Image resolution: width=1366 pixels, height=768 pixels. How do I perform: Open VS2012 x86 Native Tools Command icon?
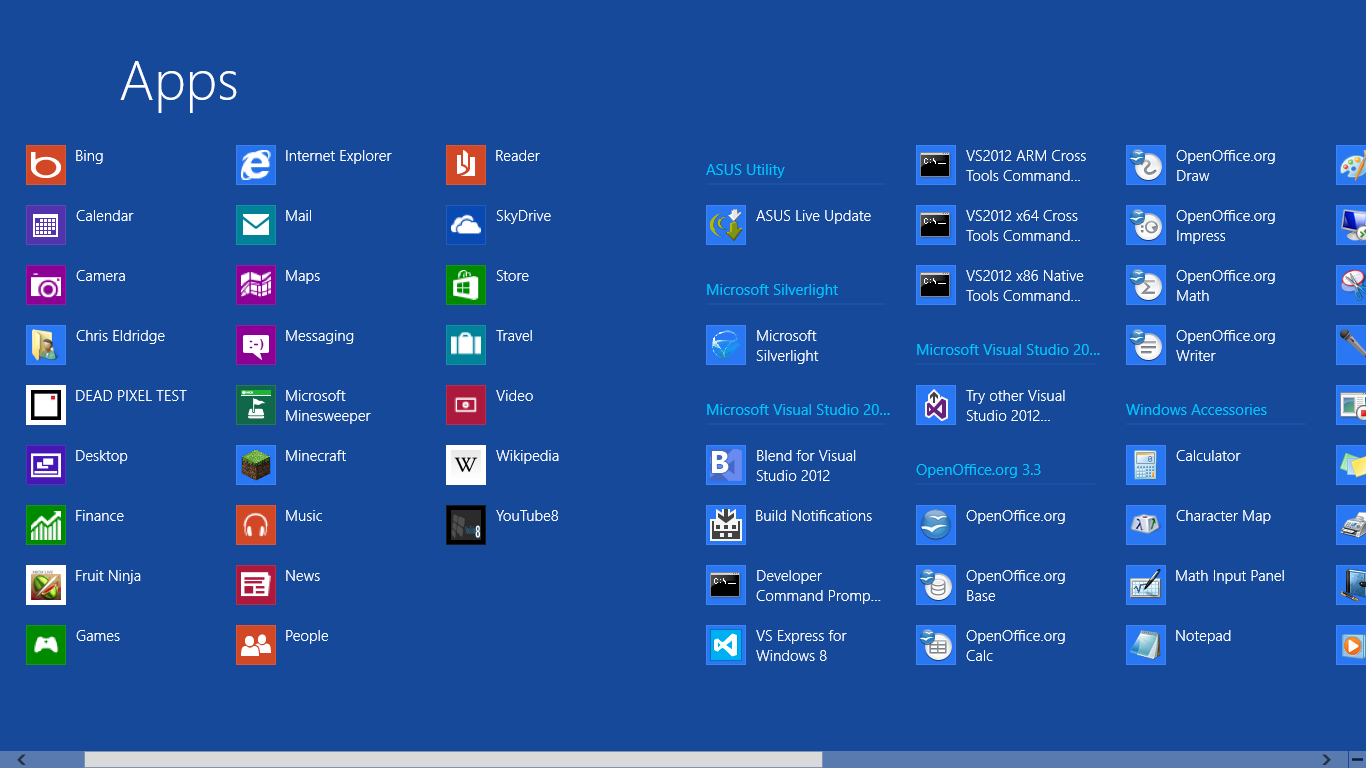click(936, 285)
